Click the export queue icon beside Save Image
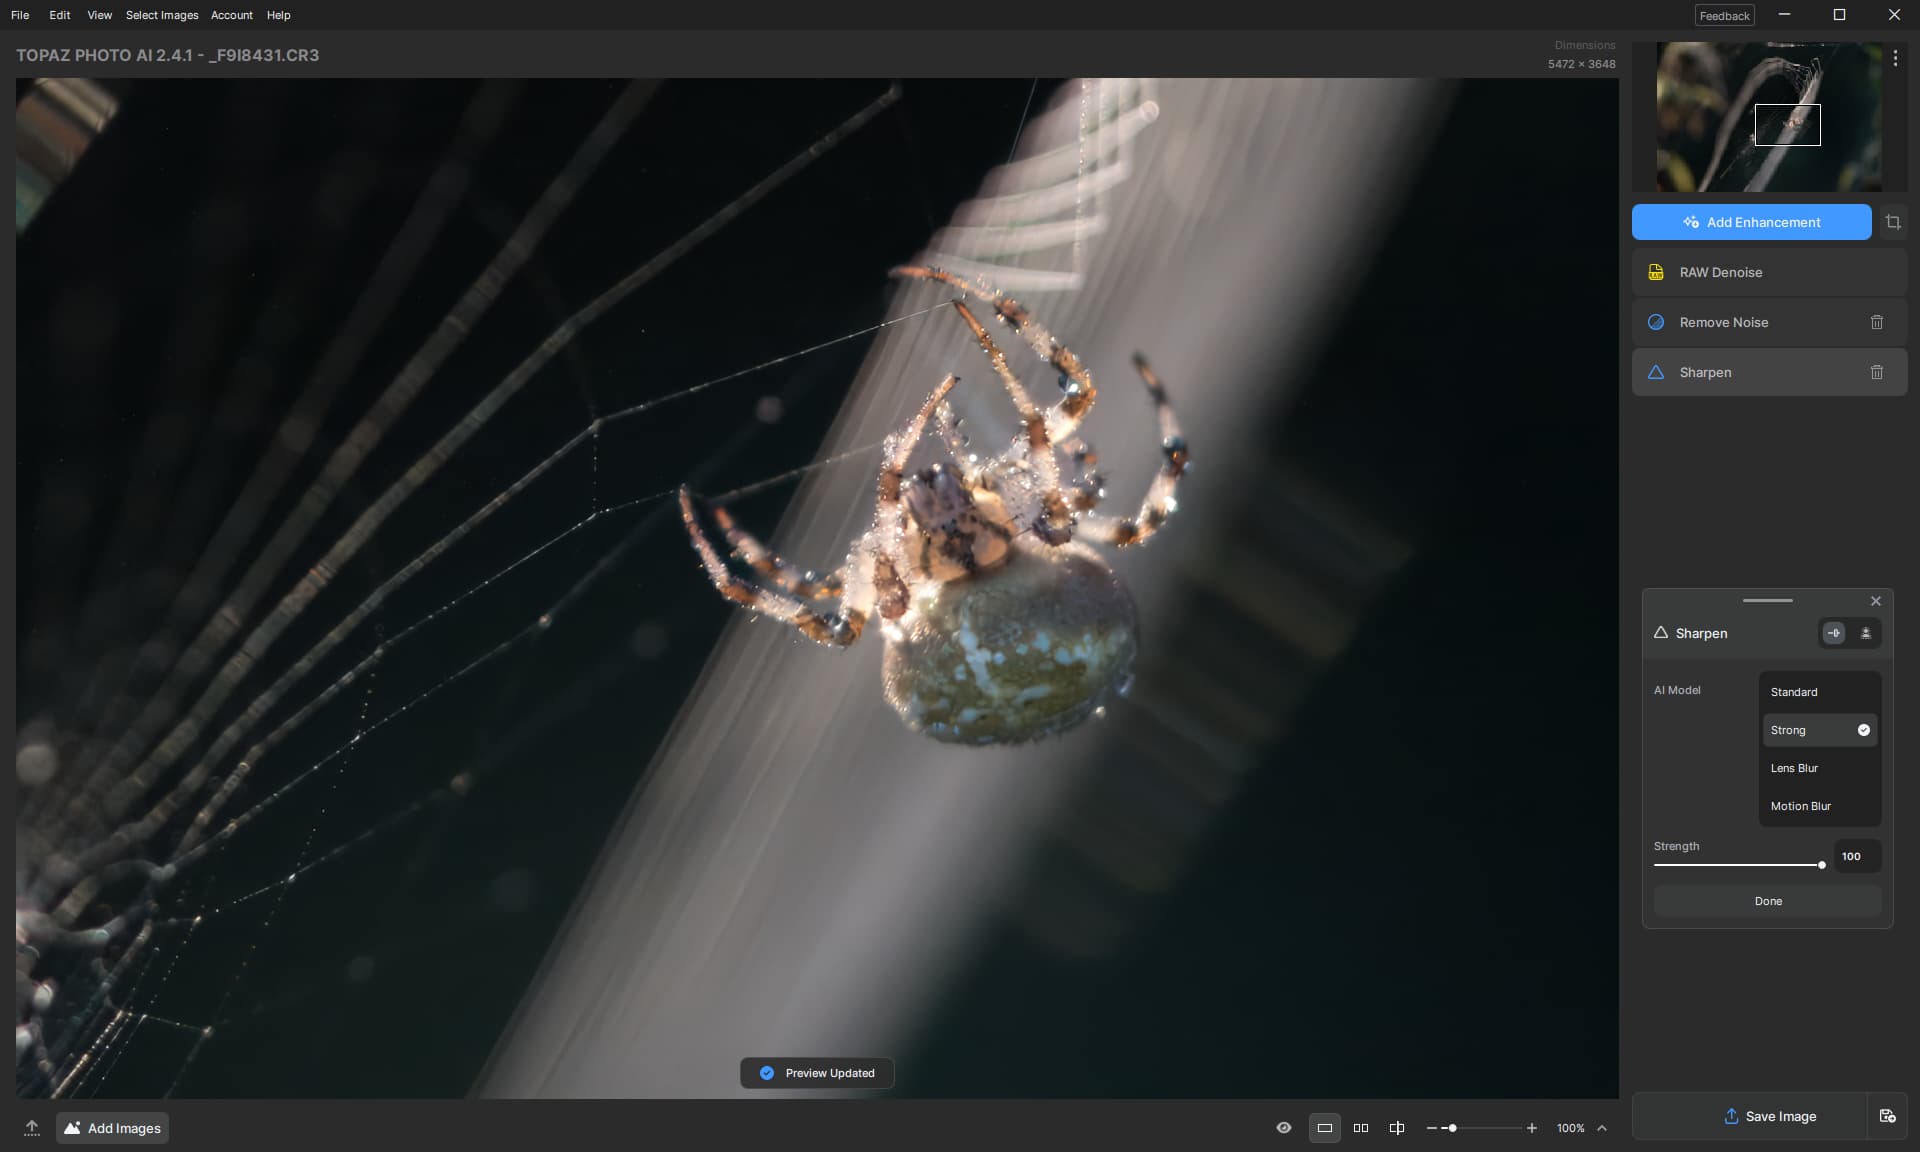 [x=1887, y=1116]
